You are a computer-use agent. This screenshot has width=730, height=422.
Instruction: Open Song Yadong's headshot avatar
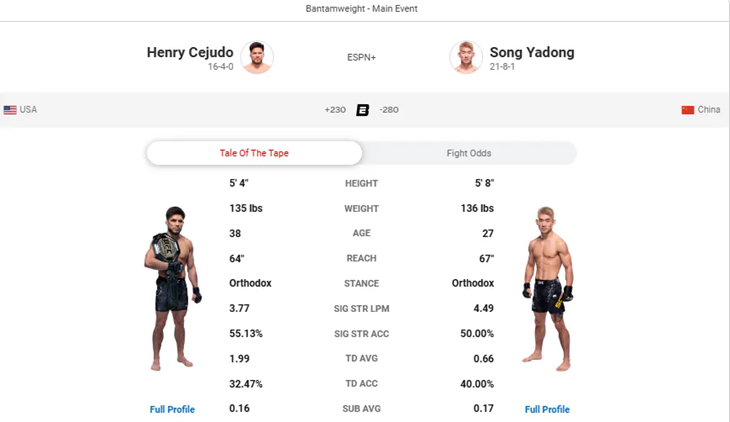pos(466,57)
